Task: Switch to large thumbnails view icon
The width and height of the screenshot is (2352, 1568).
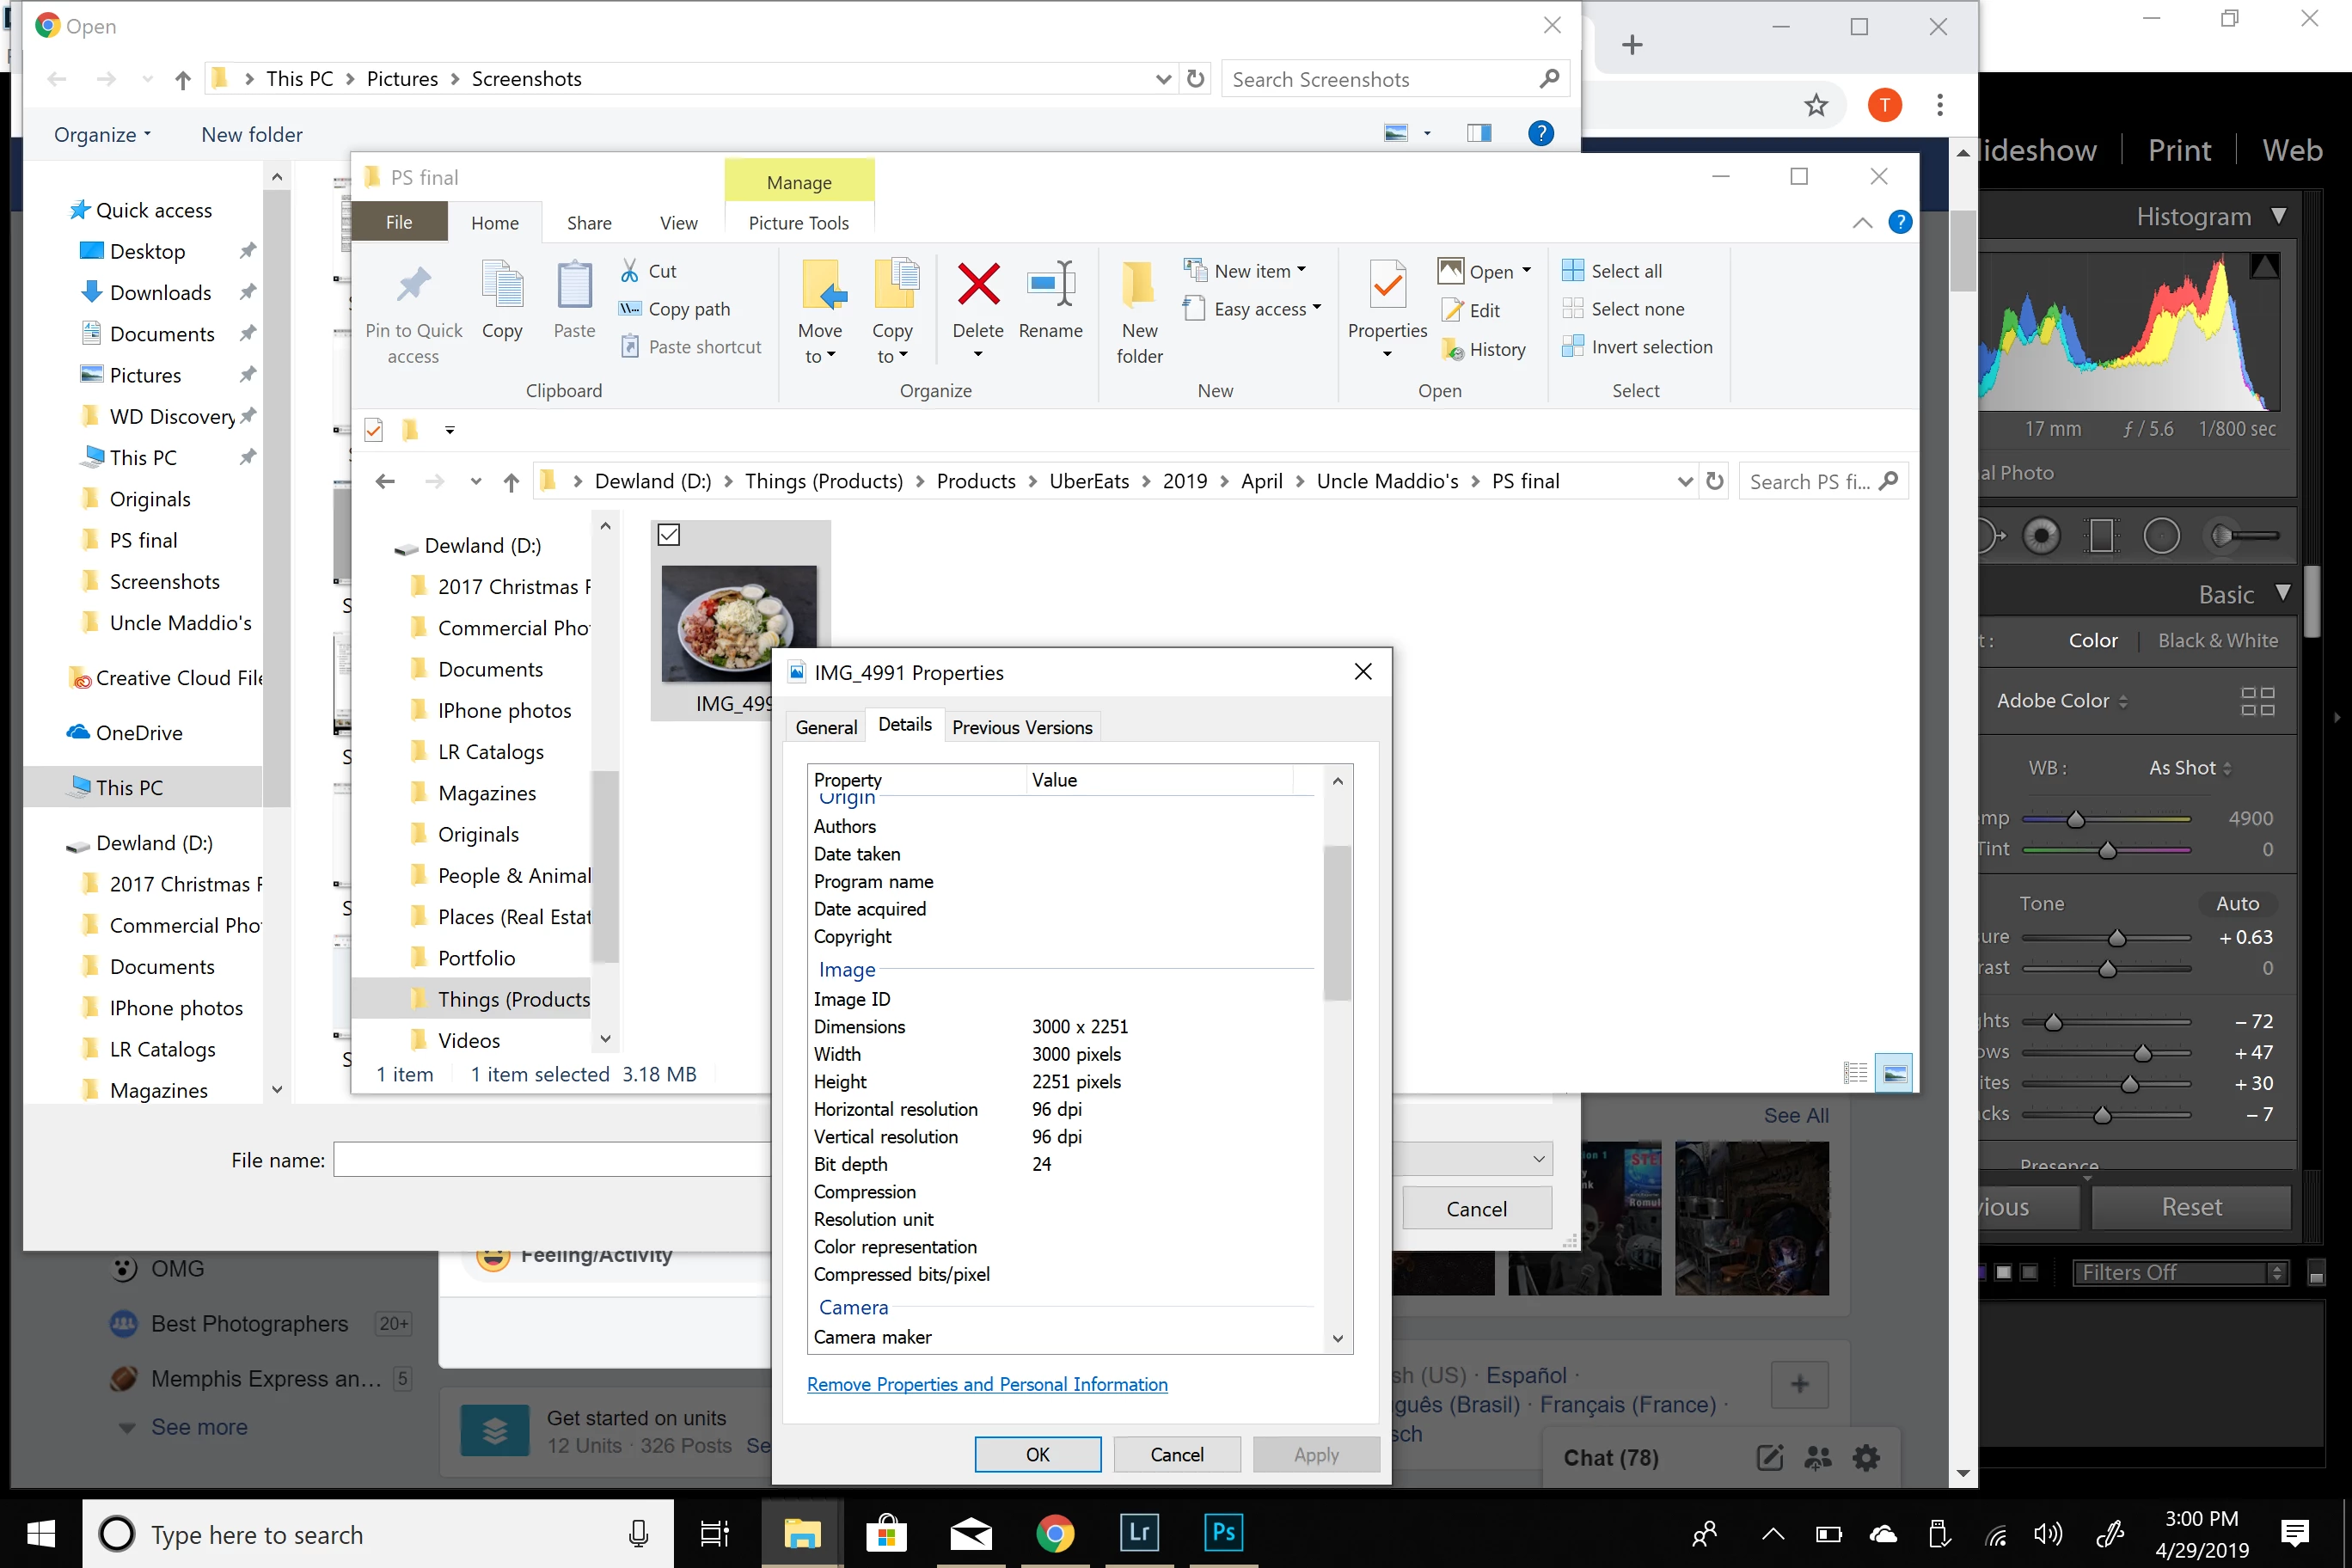Action: [1893, 1074]
